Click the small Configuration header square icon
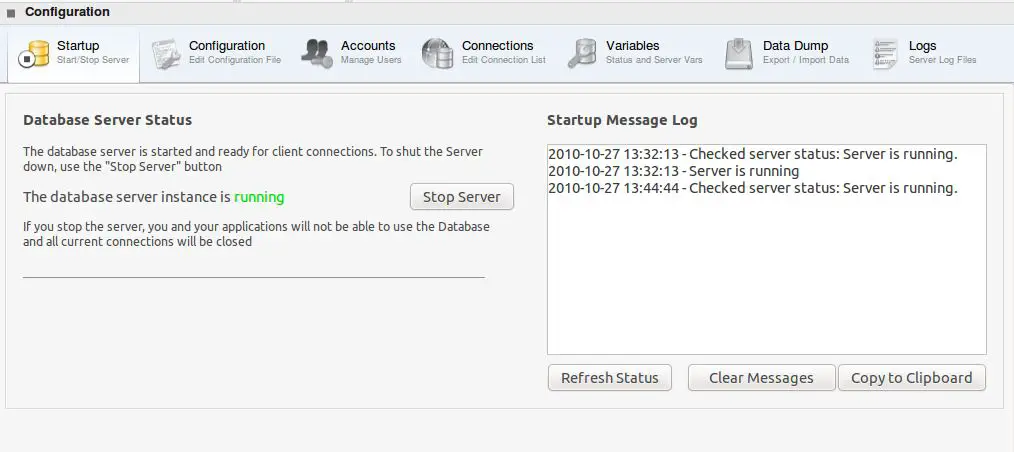Screen dimensions: 1014x452 pyautogui.click(x=11, y=13)
